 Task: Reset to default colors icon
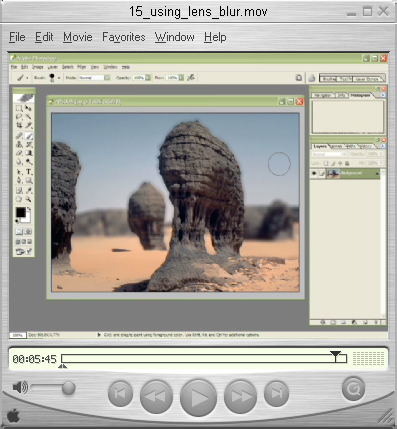[x=17, y=221]
